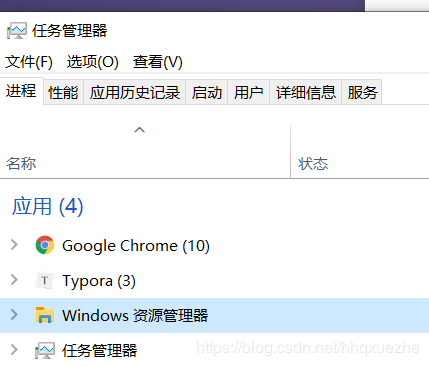Click the Google Chrome icon in process list

[x=45, y=245]
